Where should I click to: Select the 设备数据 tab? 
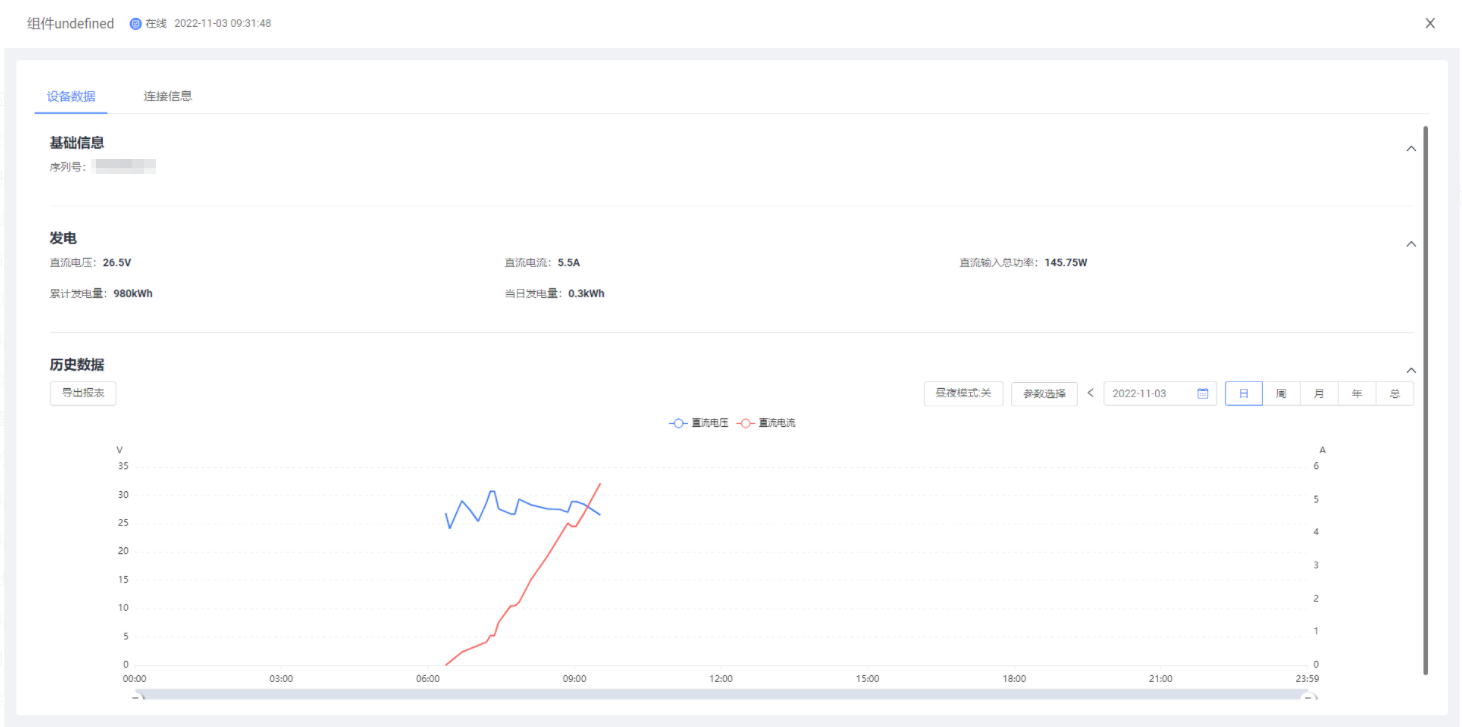click(x=71, y=97)
